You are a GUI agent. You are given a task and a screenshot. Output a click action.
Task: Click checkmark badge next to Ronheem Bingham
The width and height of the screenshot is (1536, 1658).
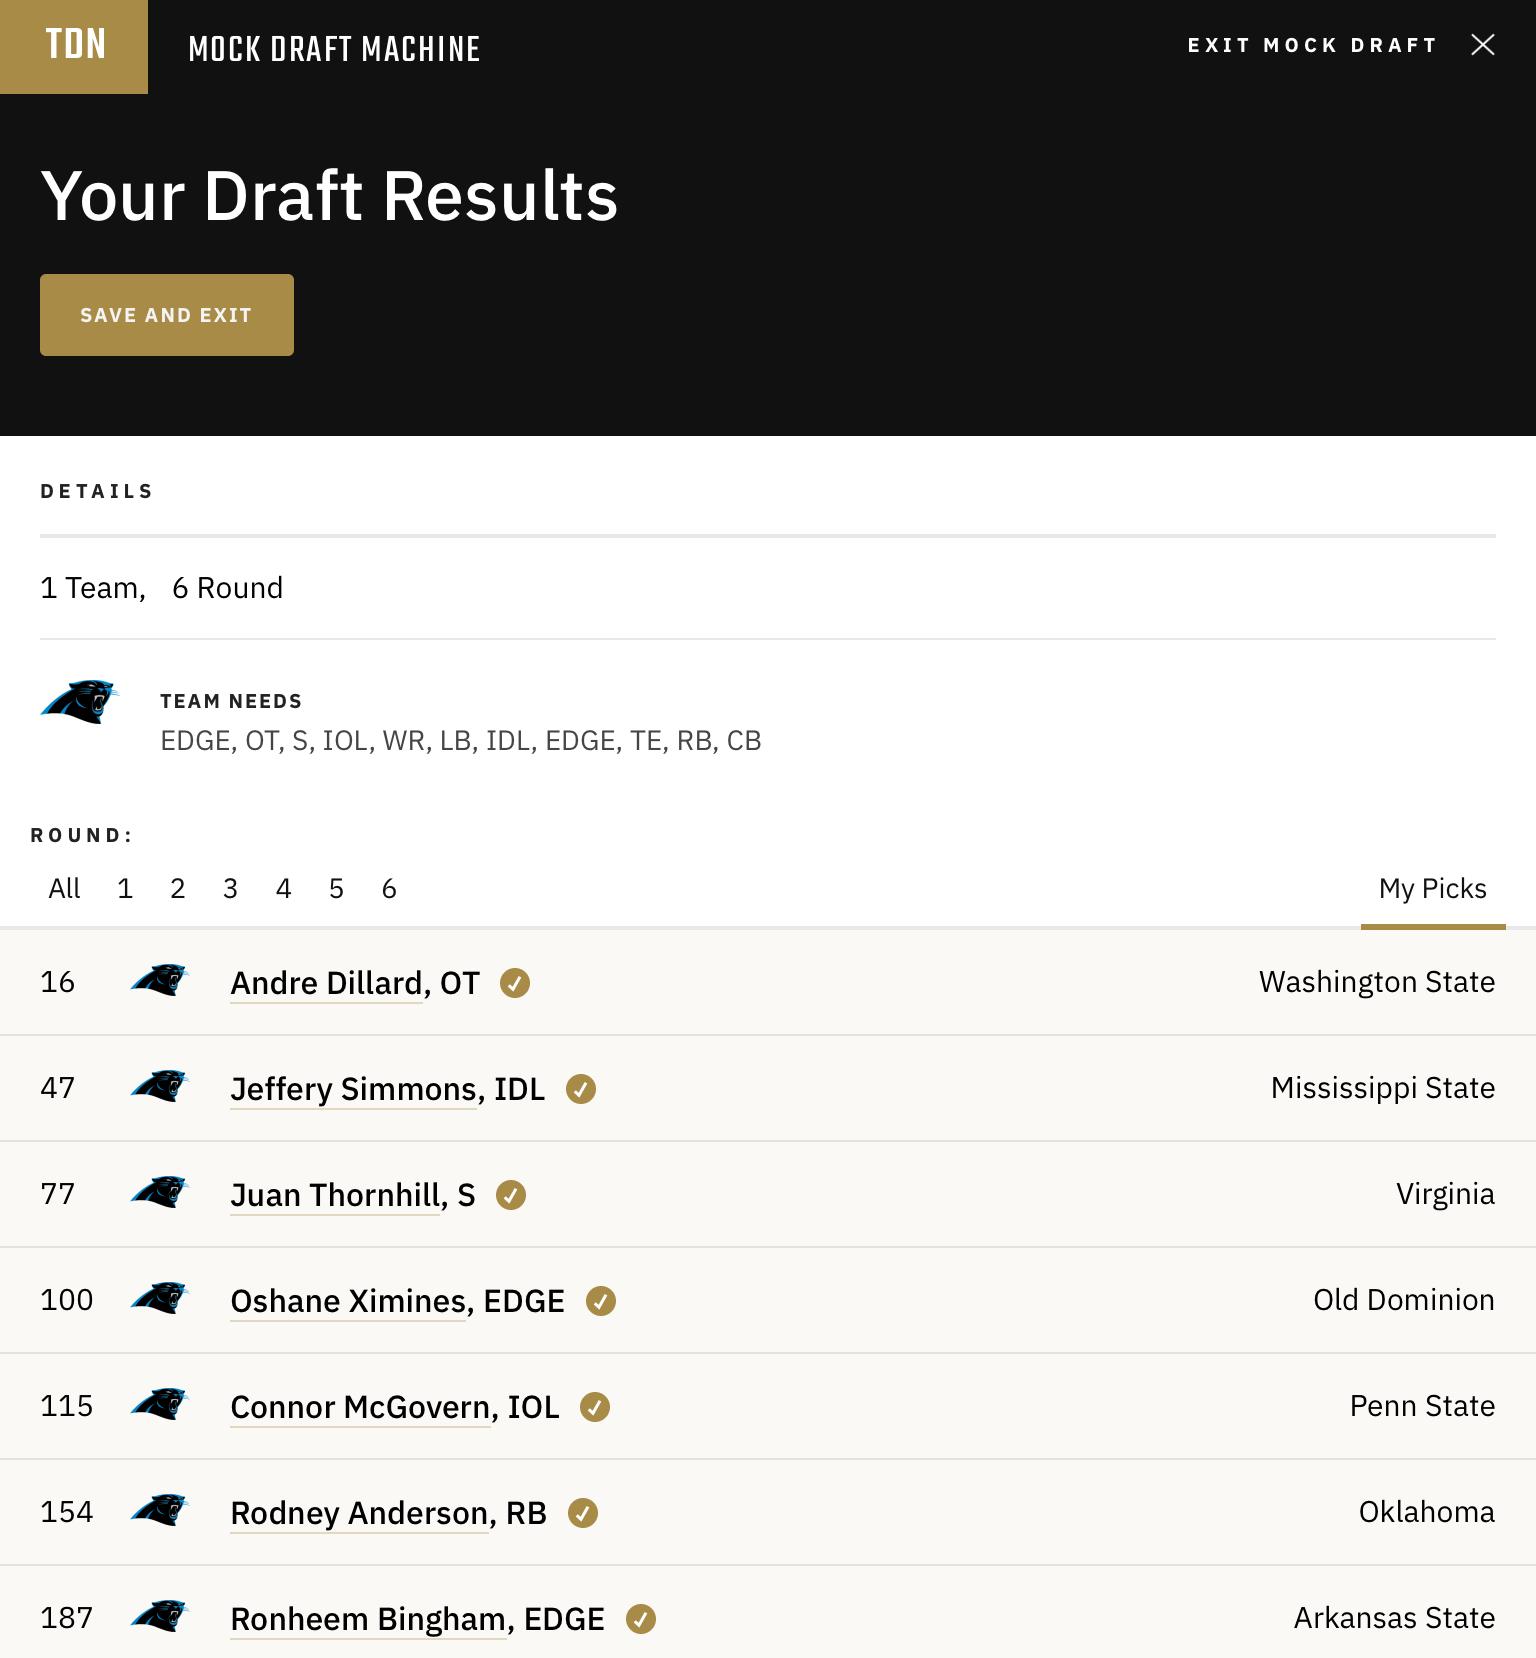(641, 1619)
